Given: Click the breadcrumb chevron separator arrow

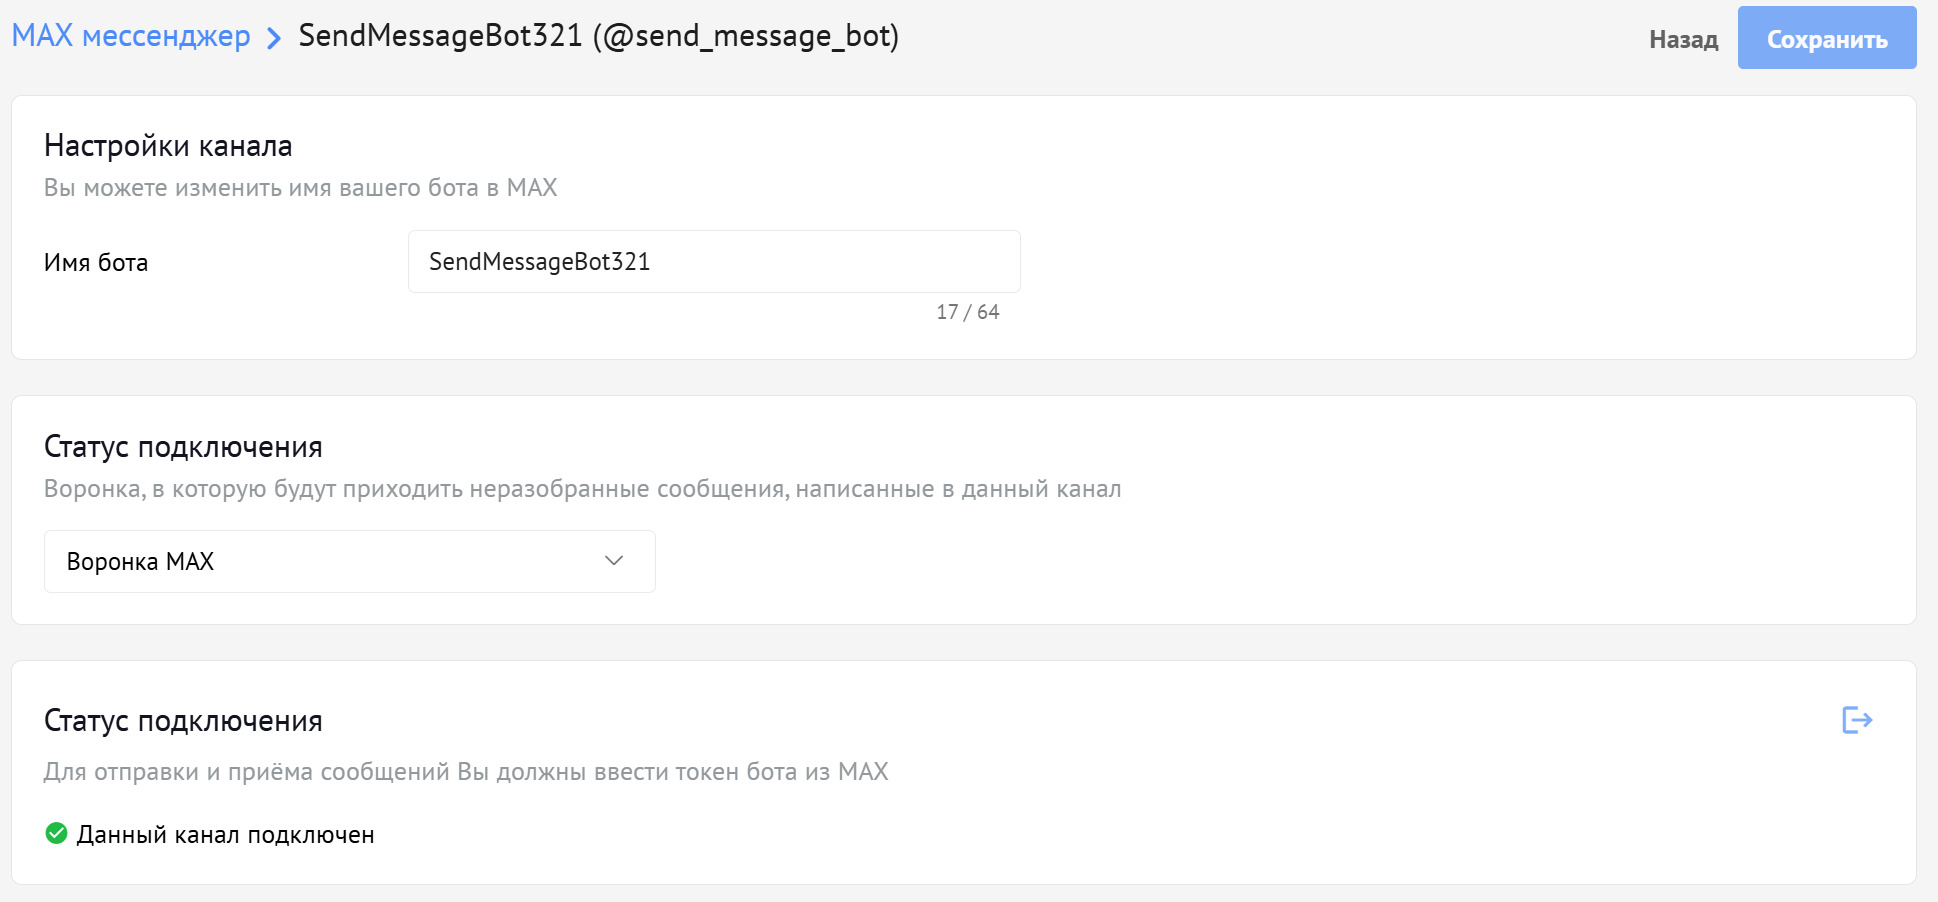Looking at the screenshot, I should pyautogui.click(x=274, y=38).
